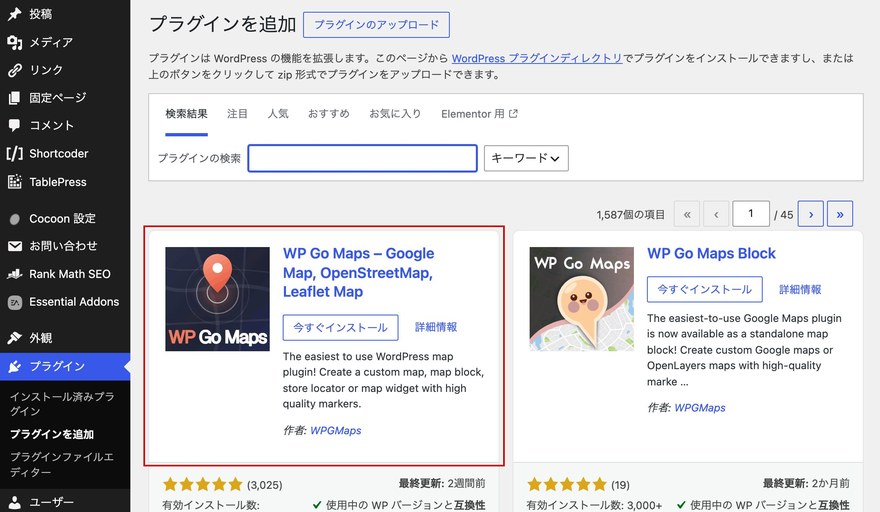880x512 pixels.
Task: Switch to the 注目 tab
Action: [237, 114]
